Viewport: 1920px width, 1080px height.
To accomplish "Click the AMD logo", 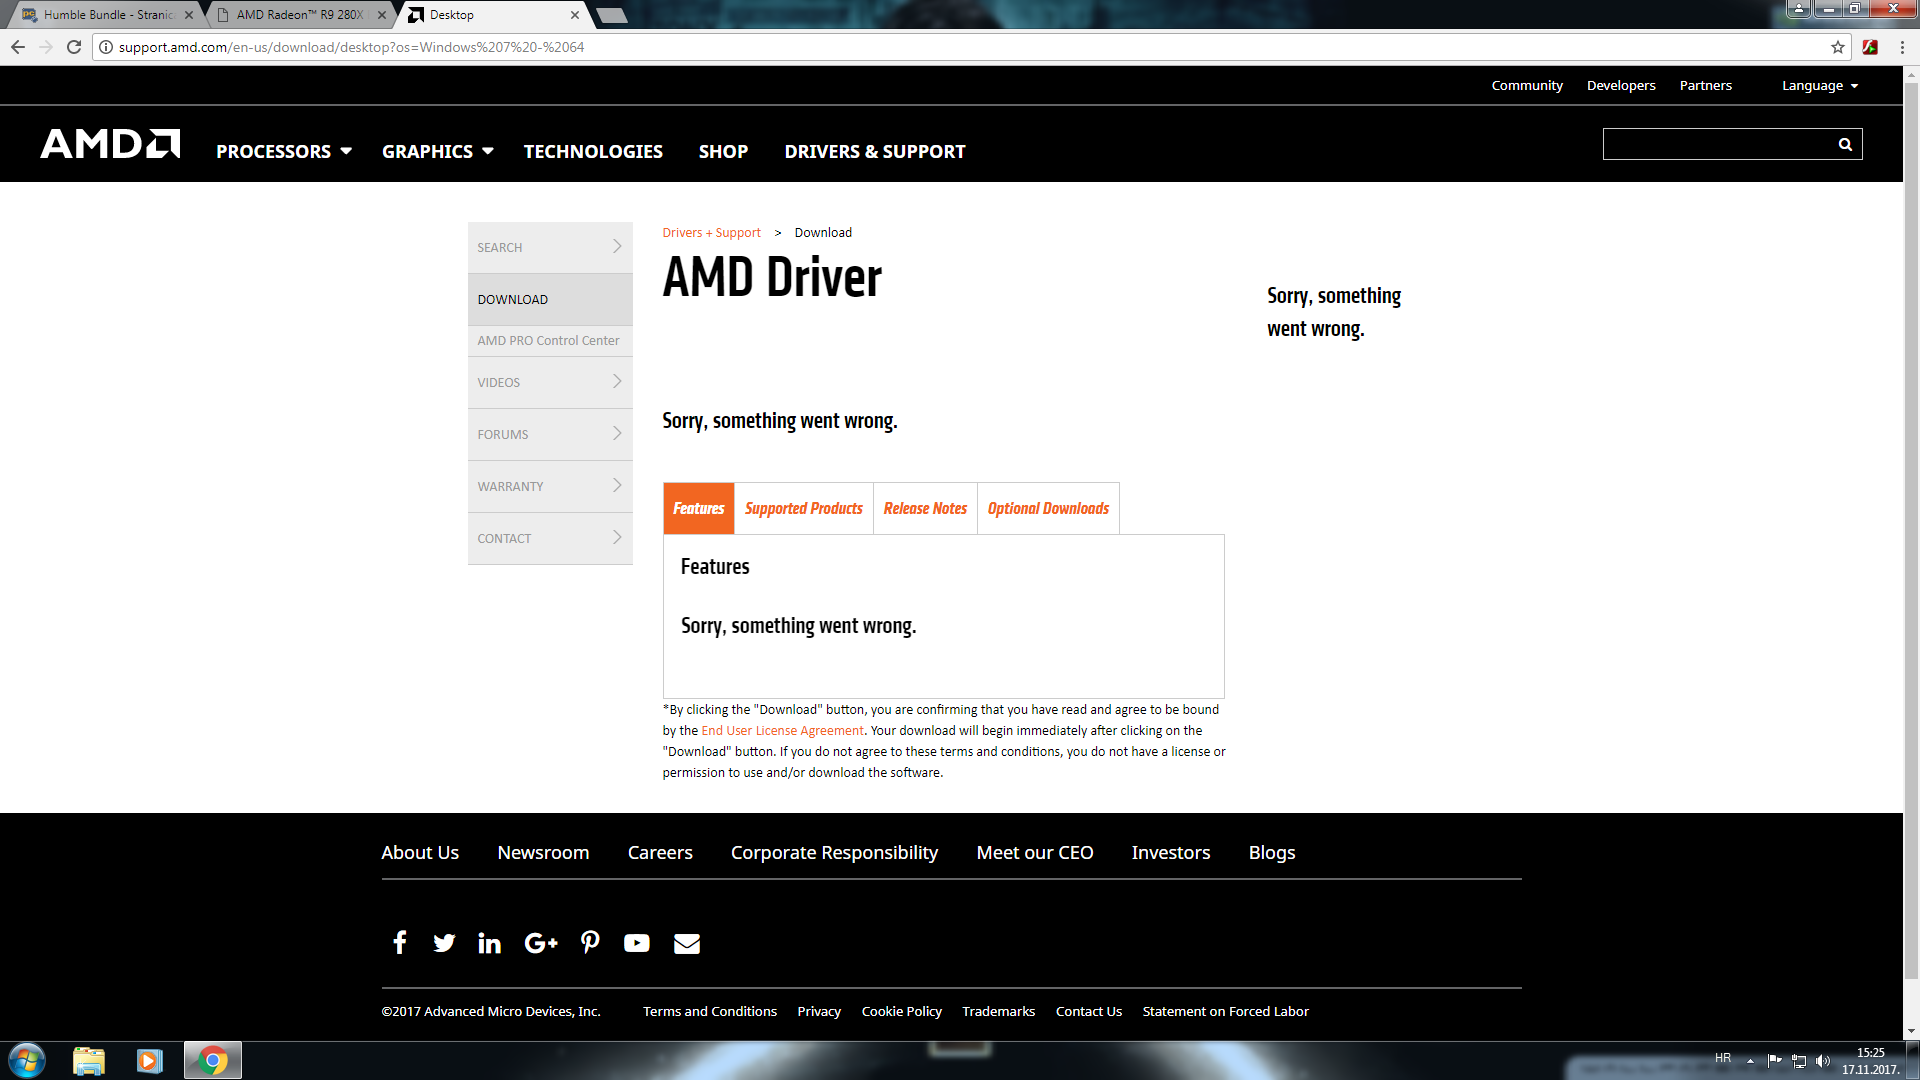I will pyautogui.click(x=110, y=144).
